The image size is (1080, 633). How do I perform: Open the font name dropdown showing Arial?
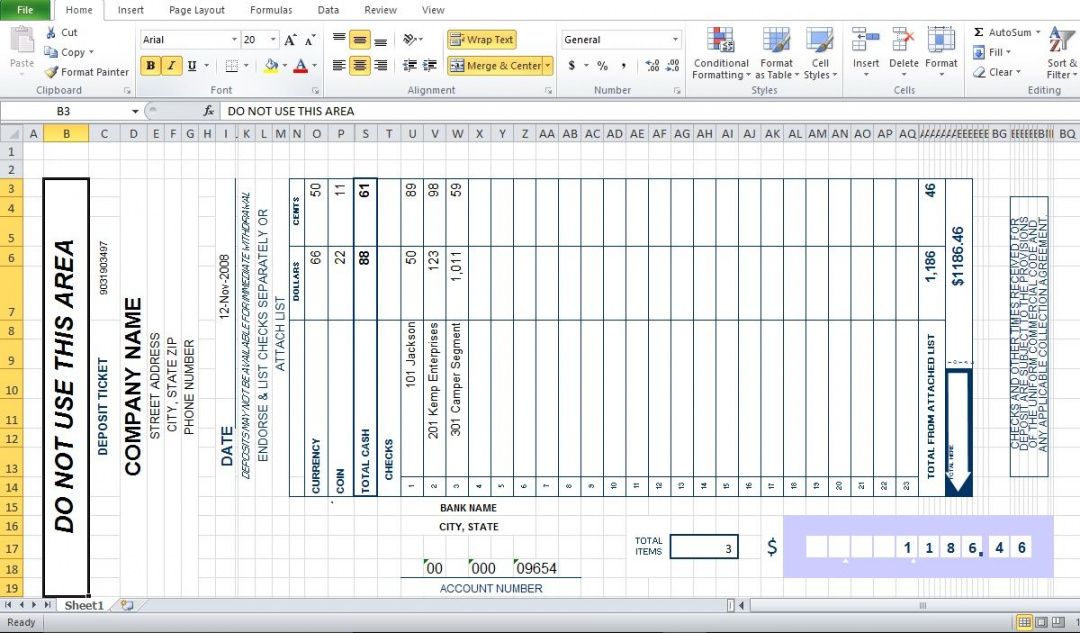click(x=235, y=40)
